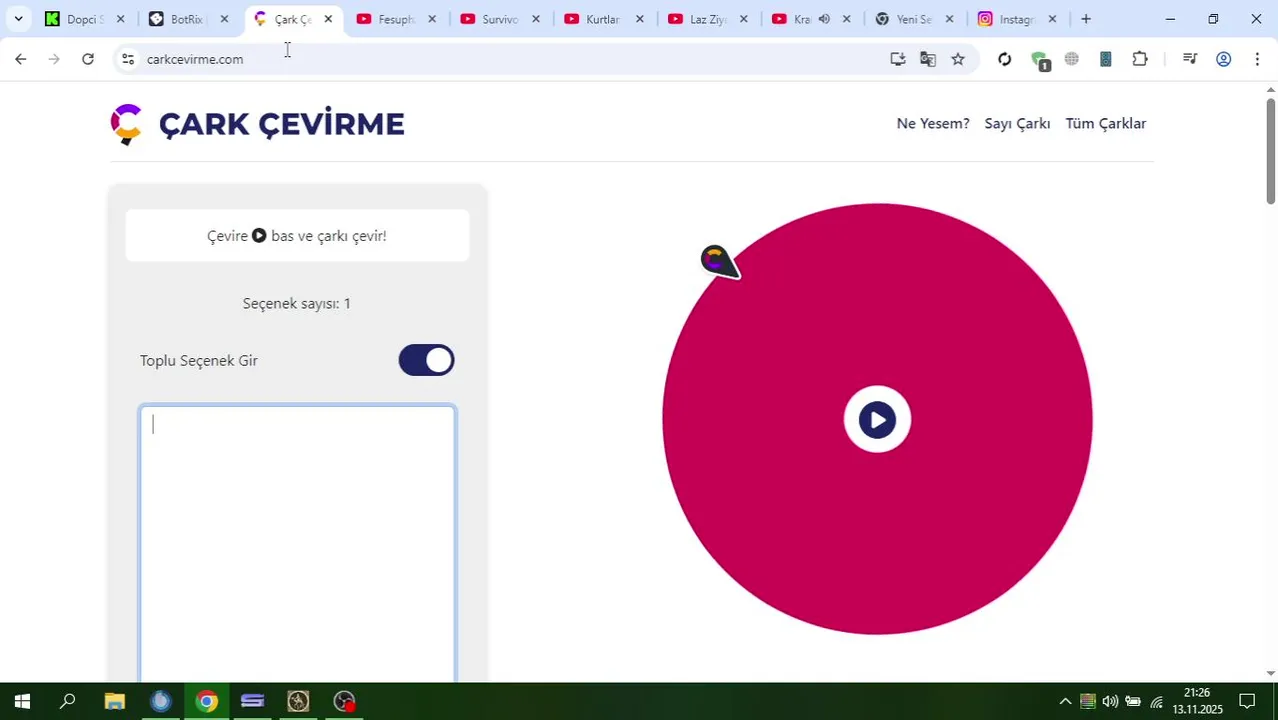Click the ÇARK ÇEVİRME site title
Viewport: 1278px width, 720px height.
pos(282,124)
